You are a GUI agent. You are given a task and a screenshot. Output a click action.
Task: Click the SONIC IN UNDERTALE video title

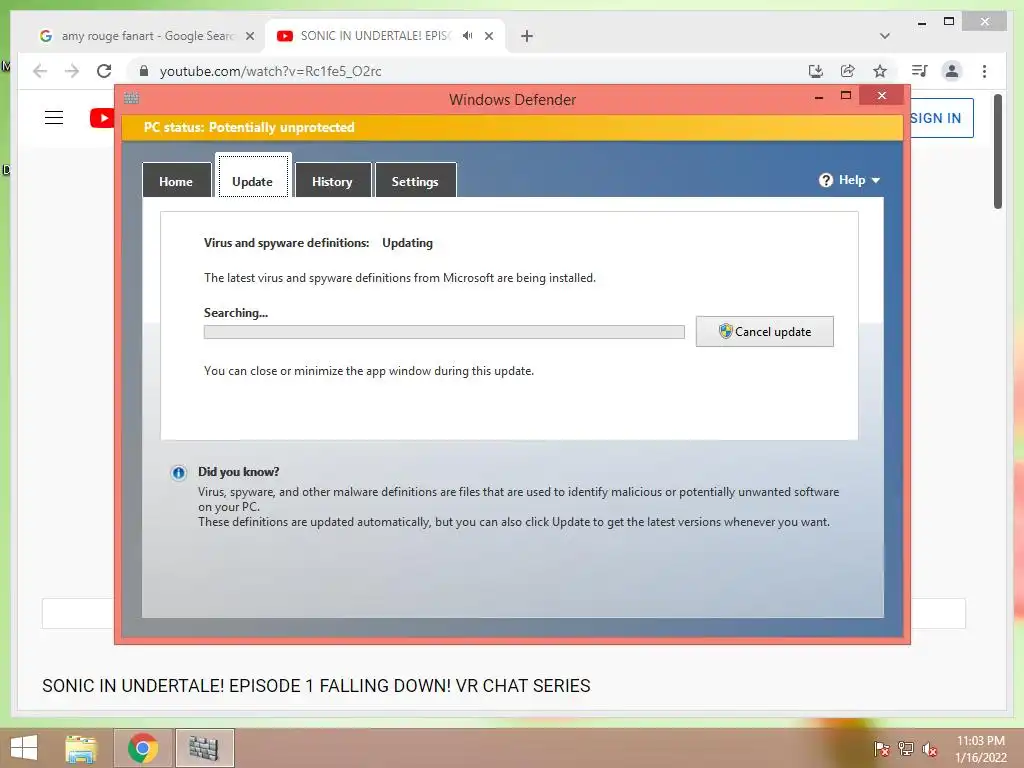click(x=316, y=686)
